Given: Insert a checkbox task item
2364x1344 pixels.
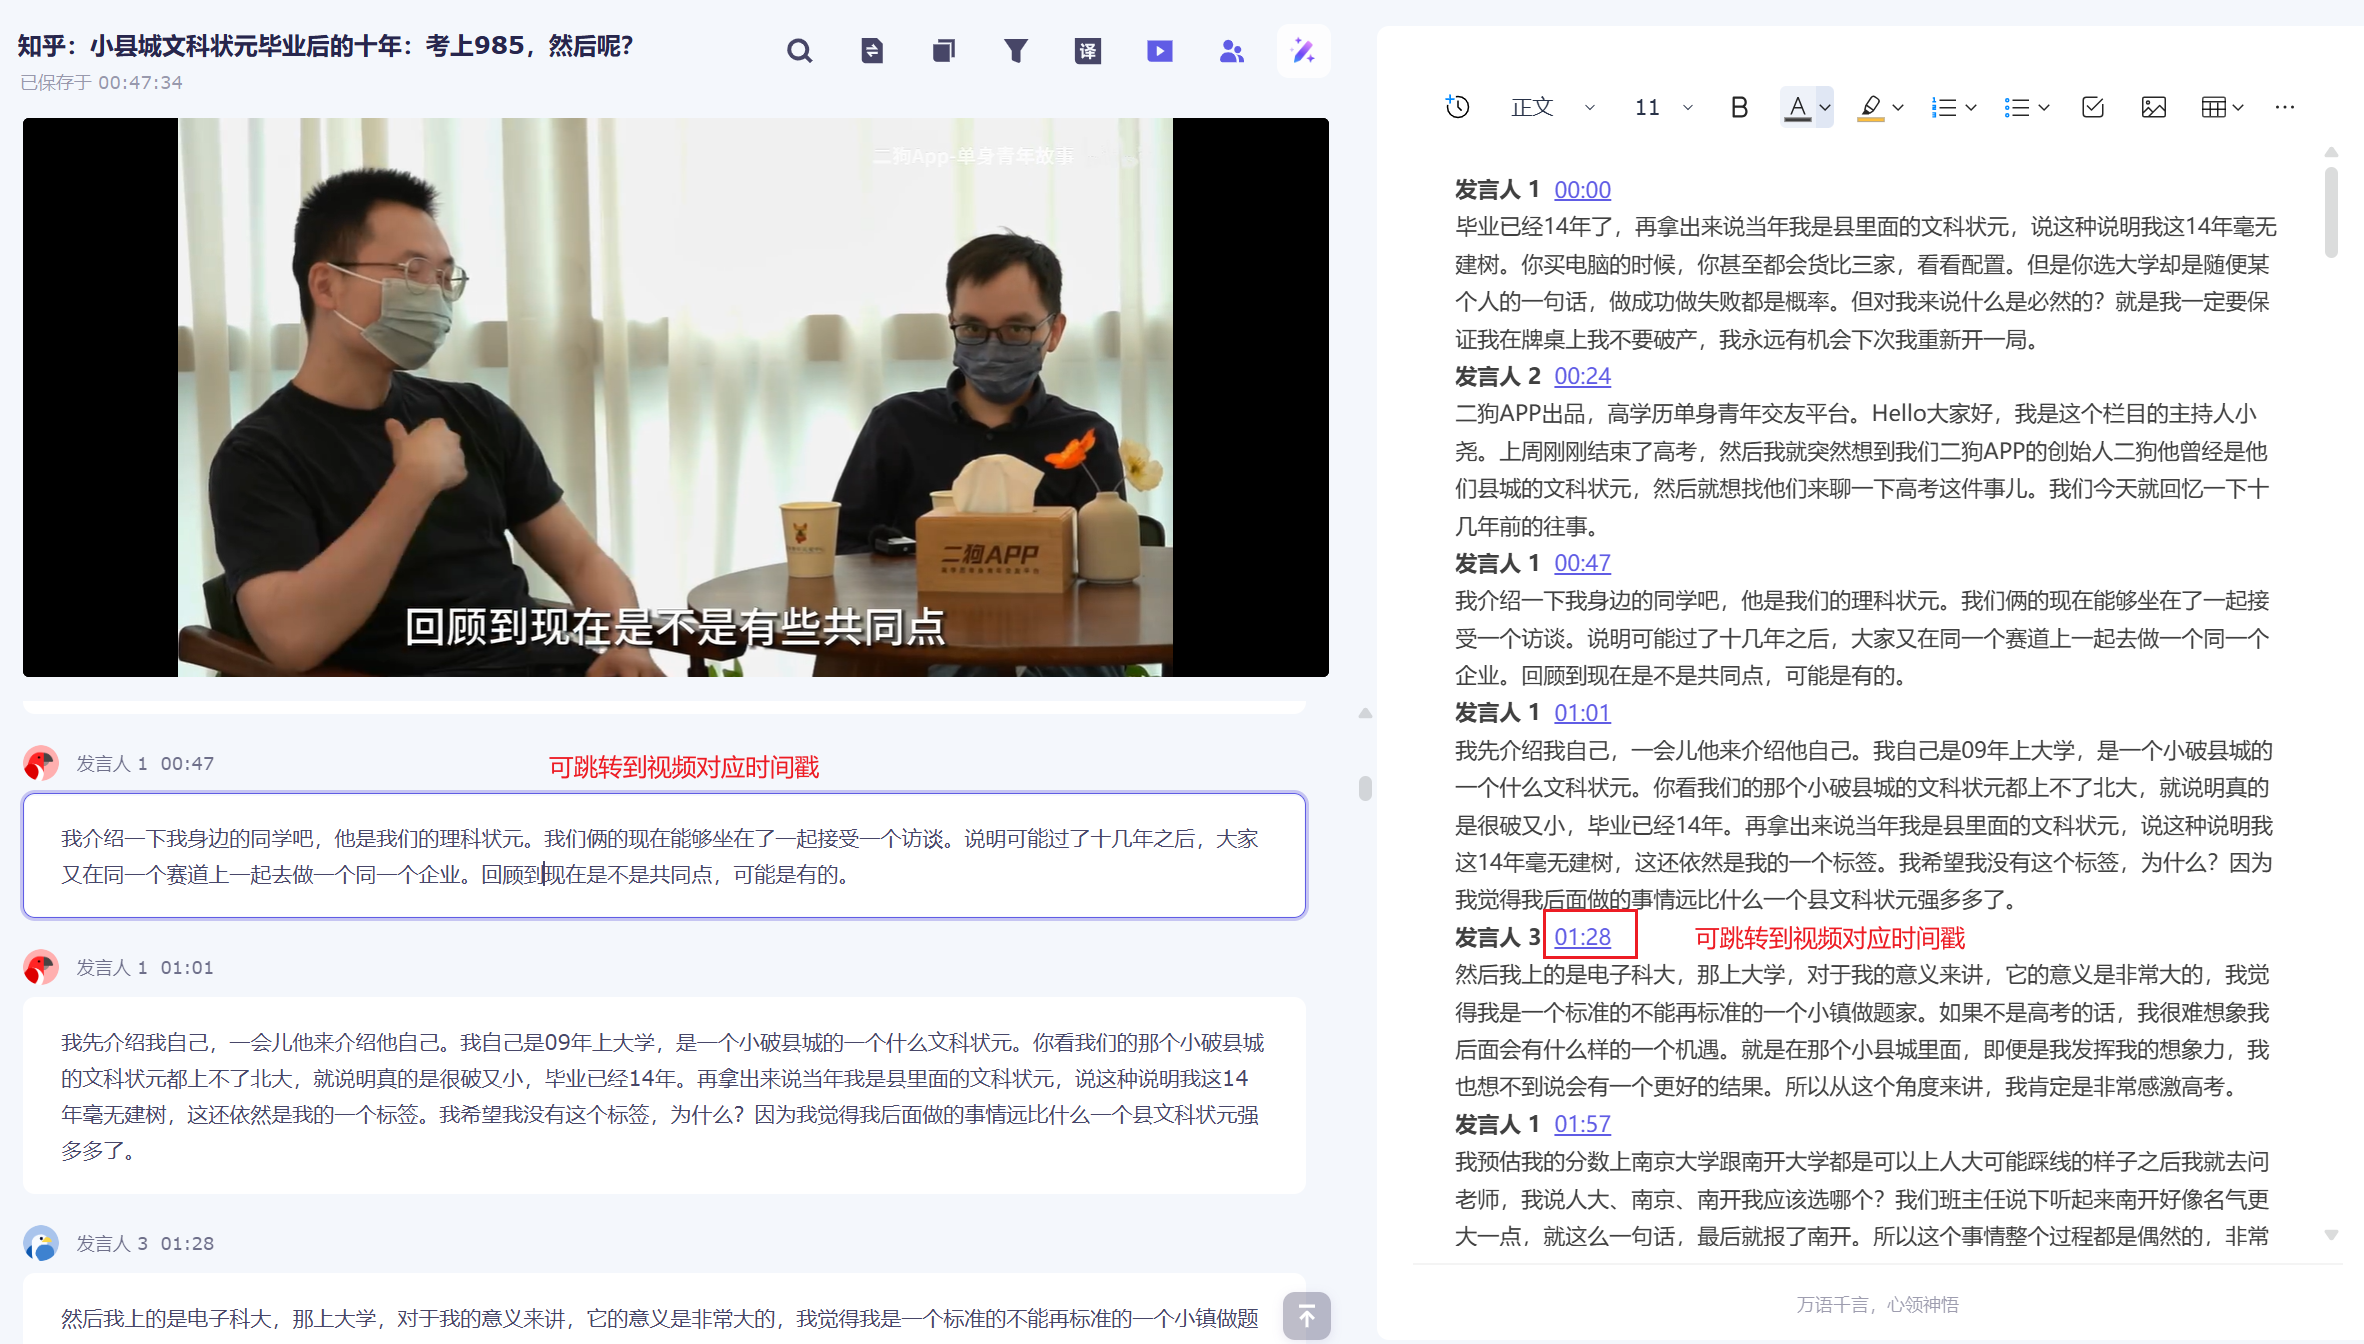Looking at the screenshot, I should [2092, 107].
